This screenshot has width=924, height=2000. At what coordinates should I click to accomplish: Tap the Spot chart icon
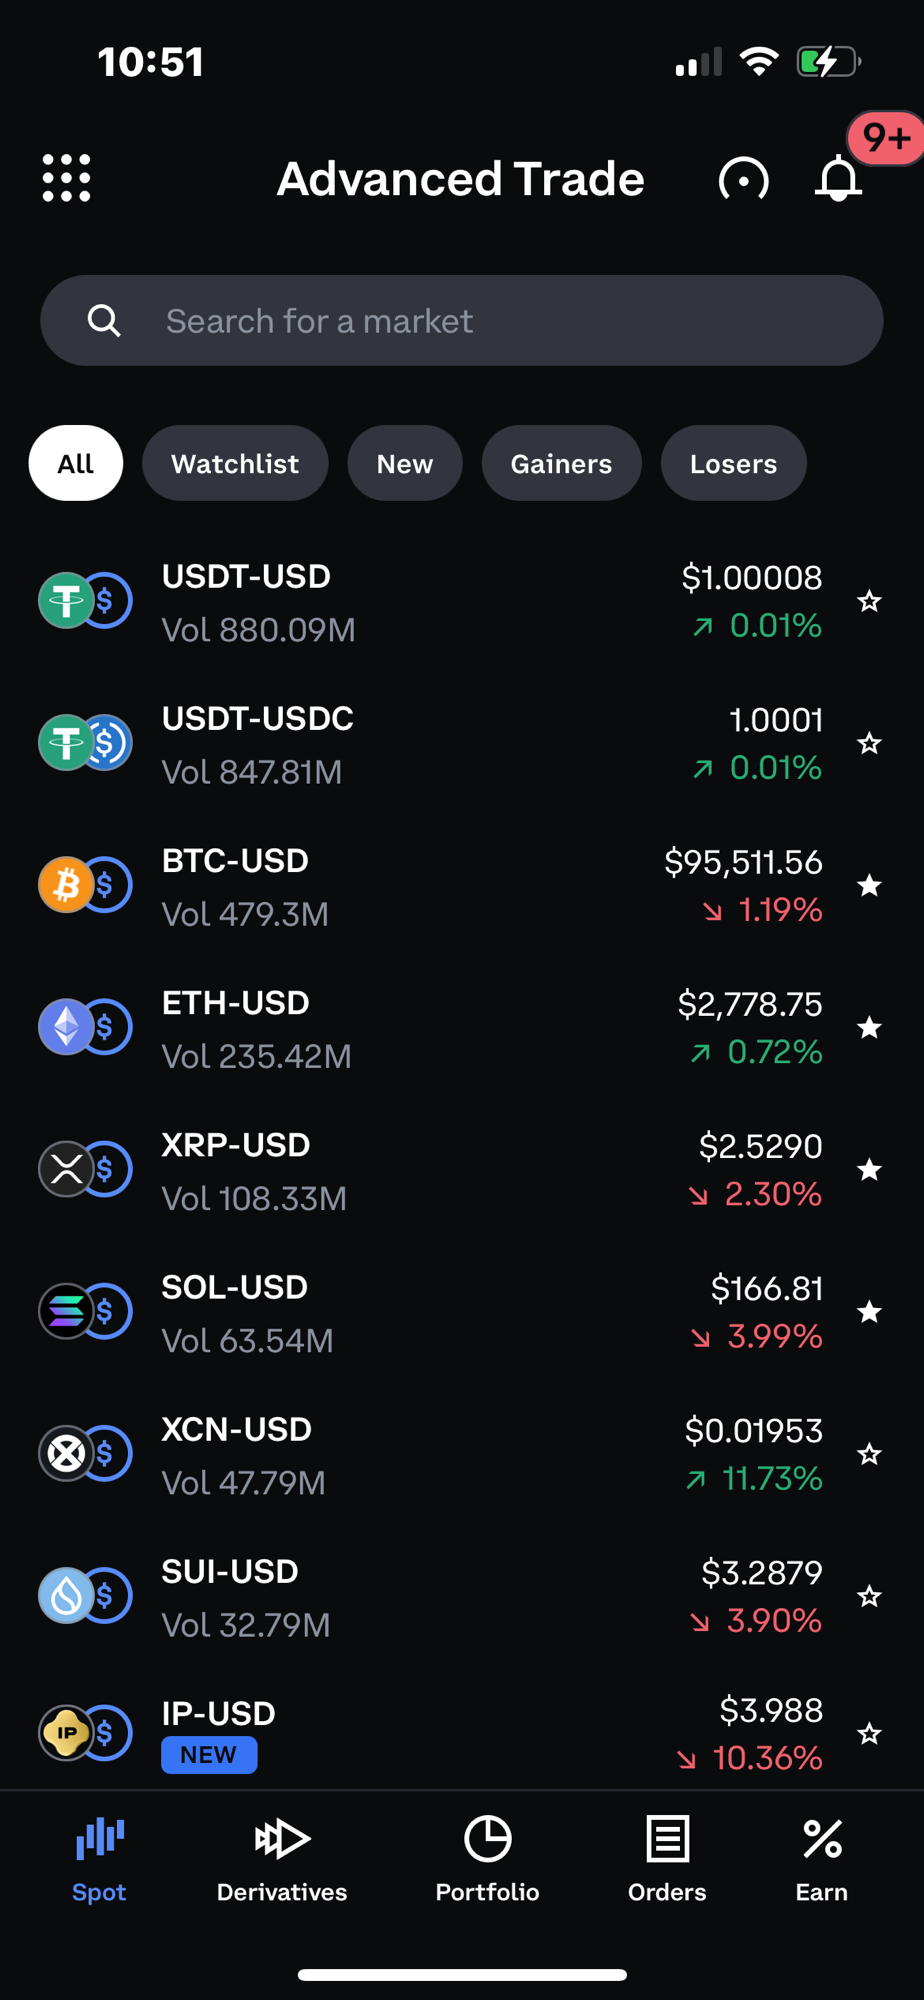99,1839
